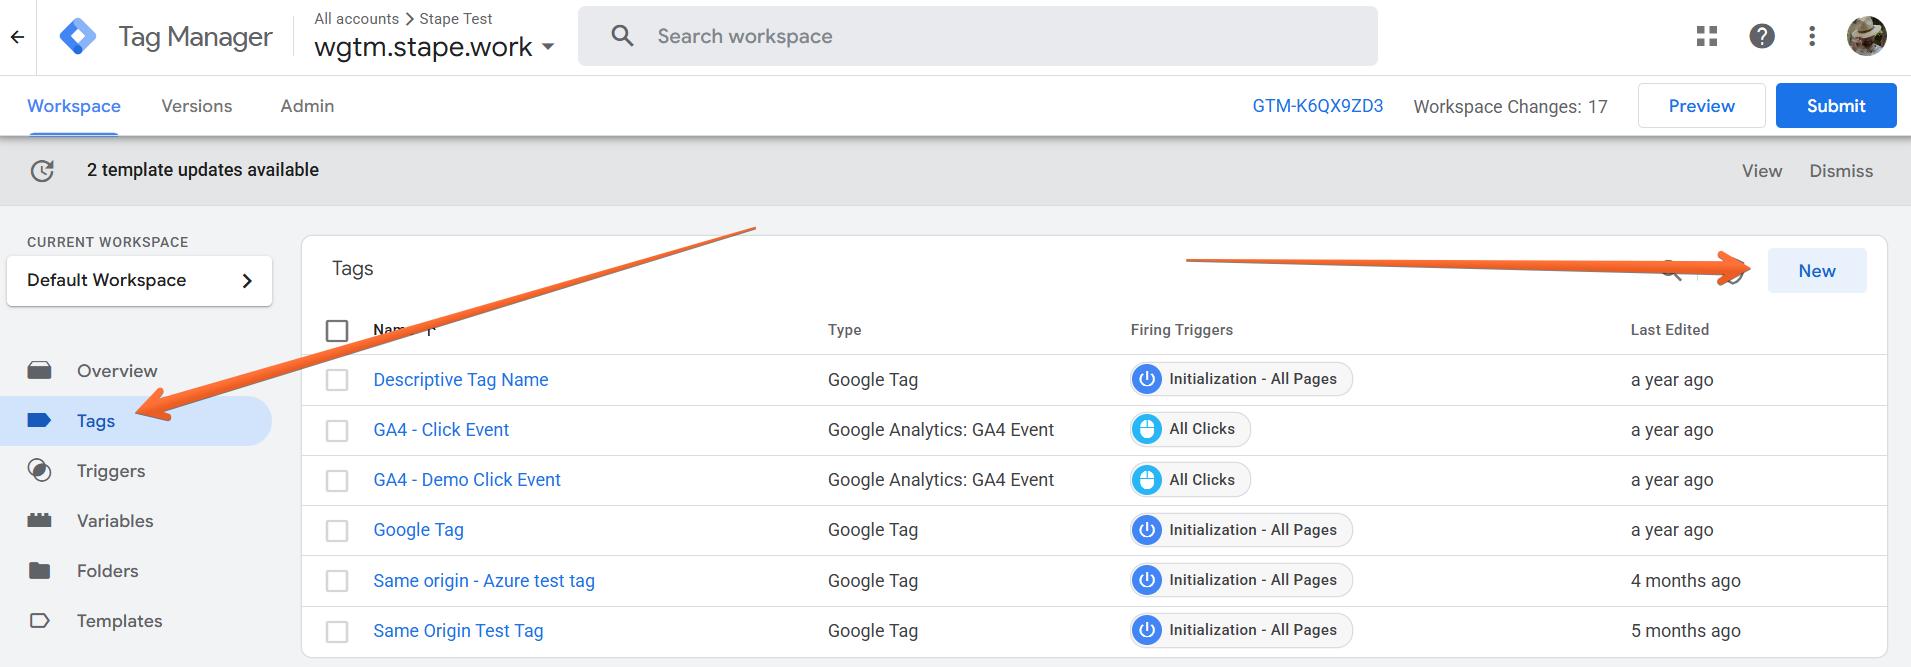Sort by the Type column header

(x=844, y=330)
